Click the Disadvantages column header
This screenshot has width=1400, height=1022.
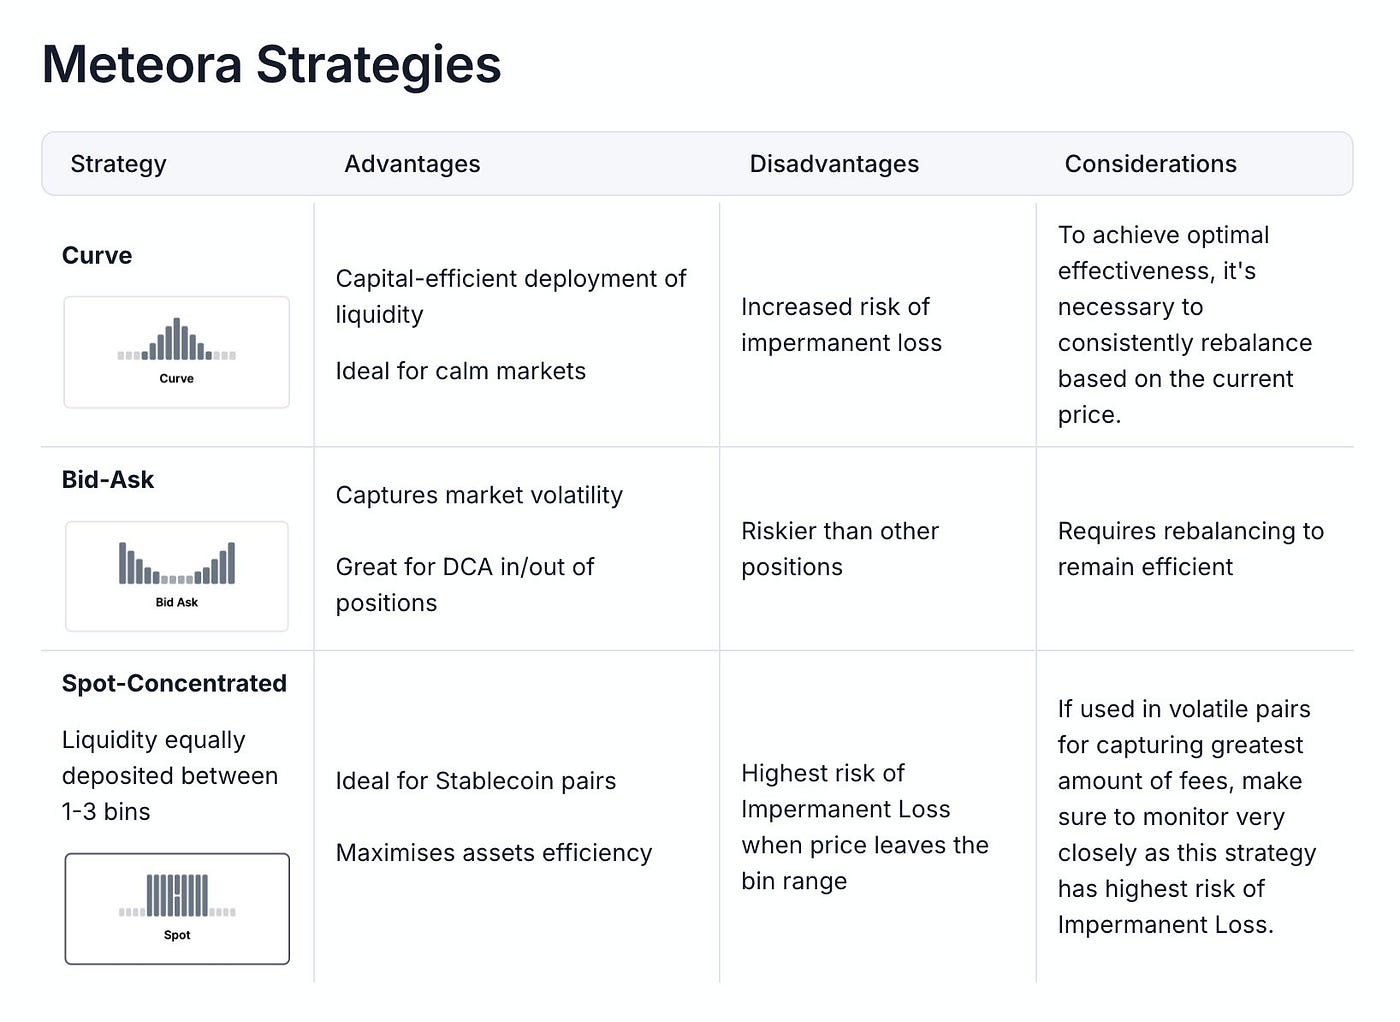coord(834,164)
